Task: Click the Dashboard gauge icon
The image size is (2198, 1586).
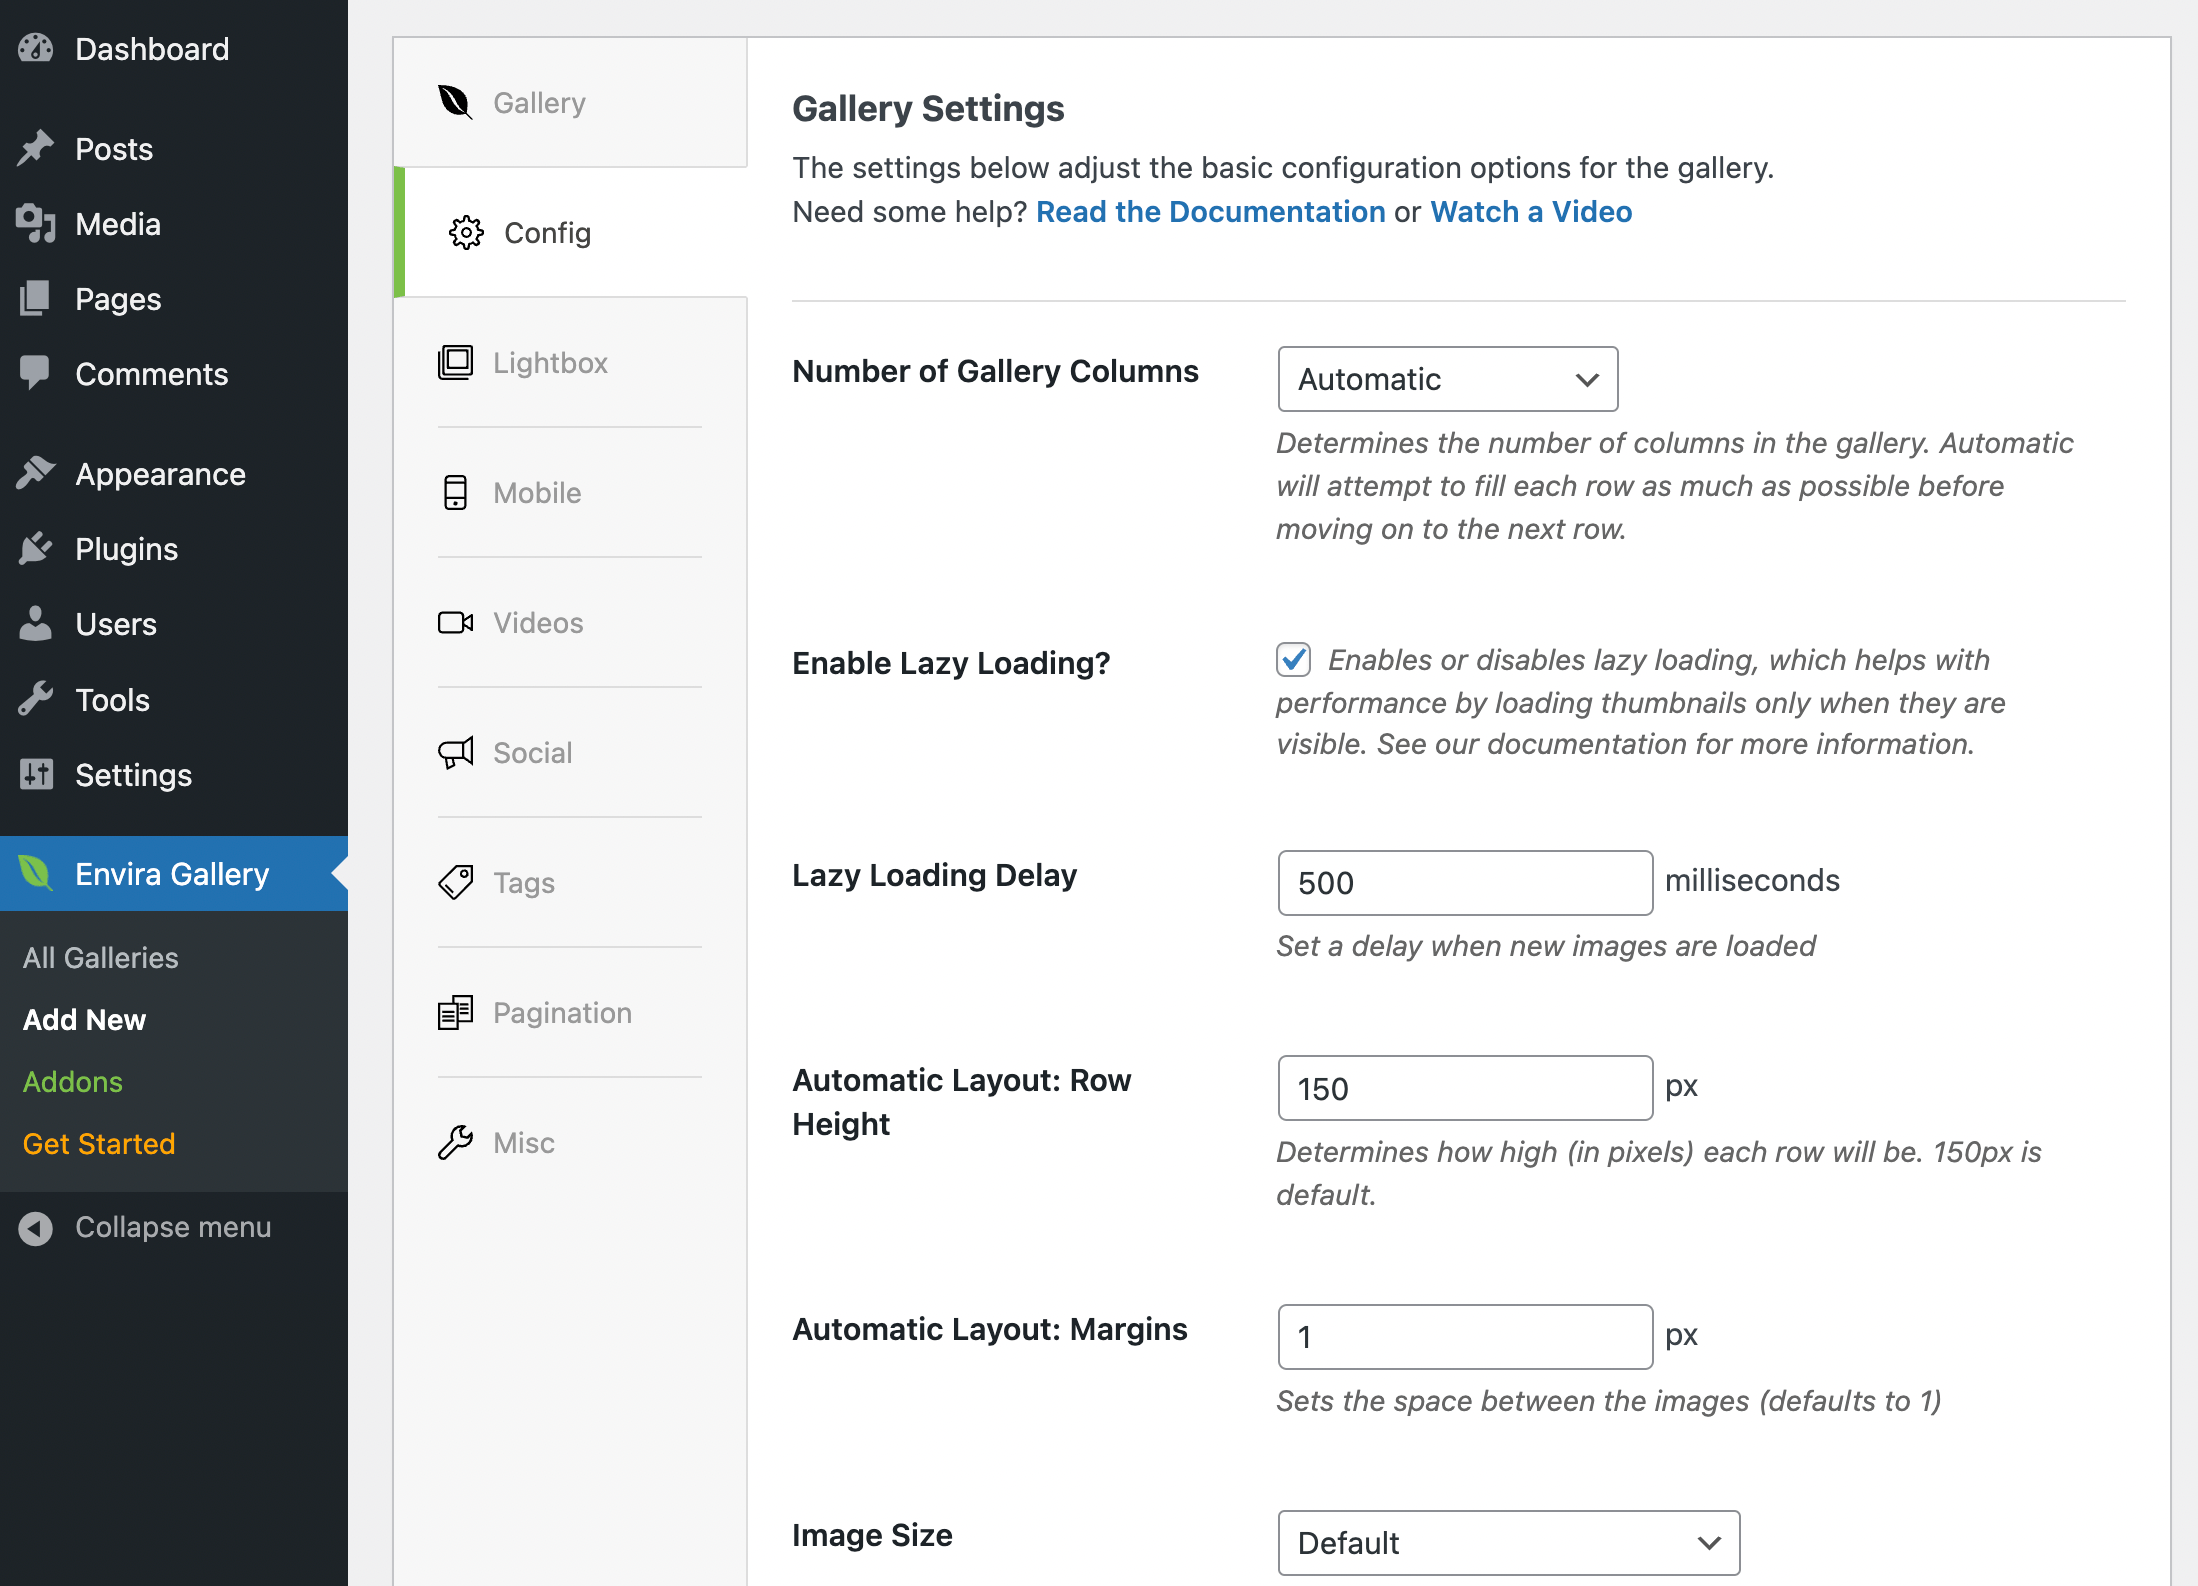Action: tap(36, 48)
